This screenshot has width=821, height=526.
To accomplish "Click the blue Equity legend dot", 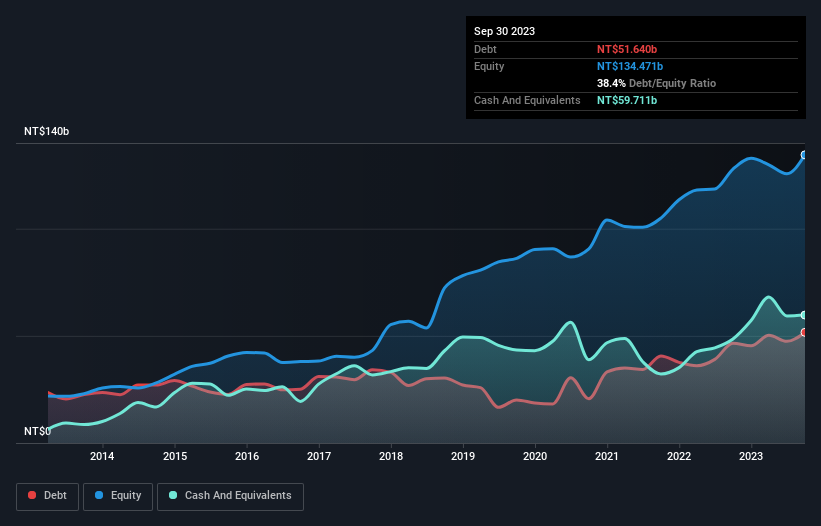I will pos(99,495).
